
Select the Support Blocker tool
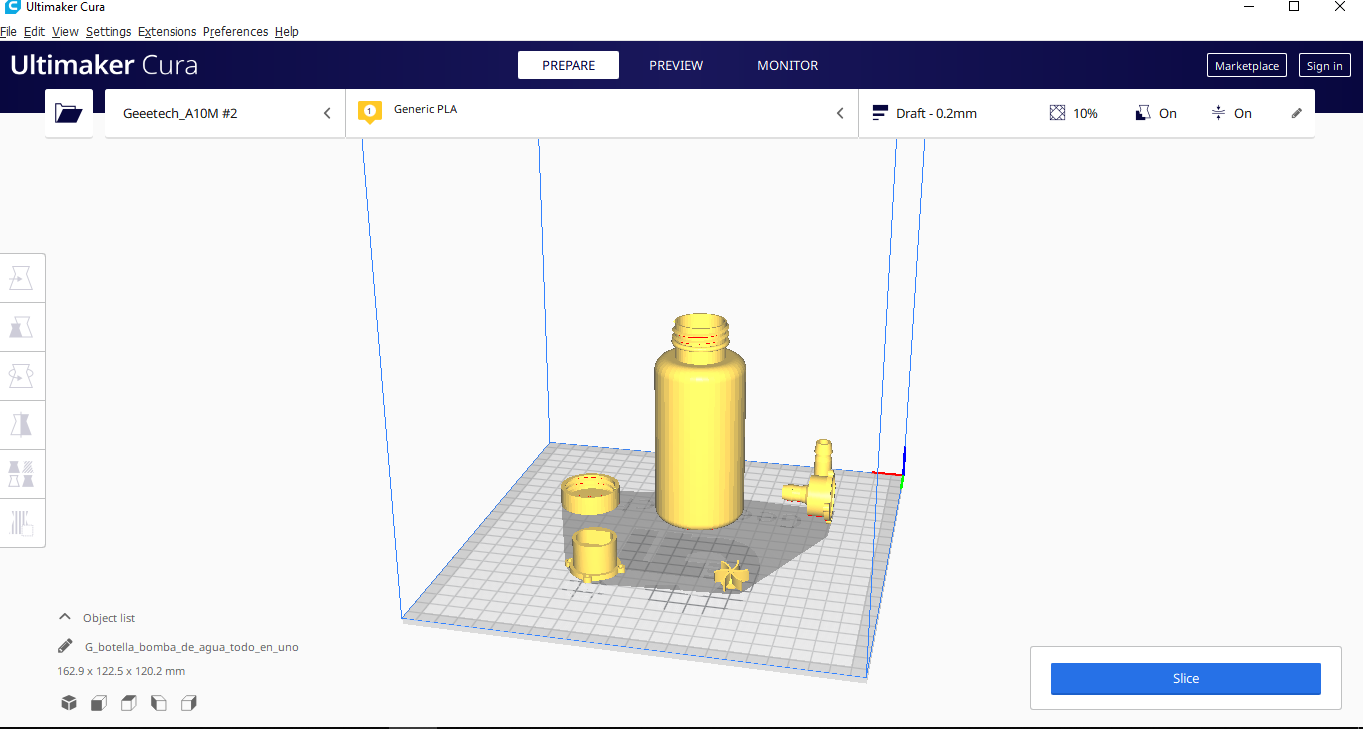[22, 522]
